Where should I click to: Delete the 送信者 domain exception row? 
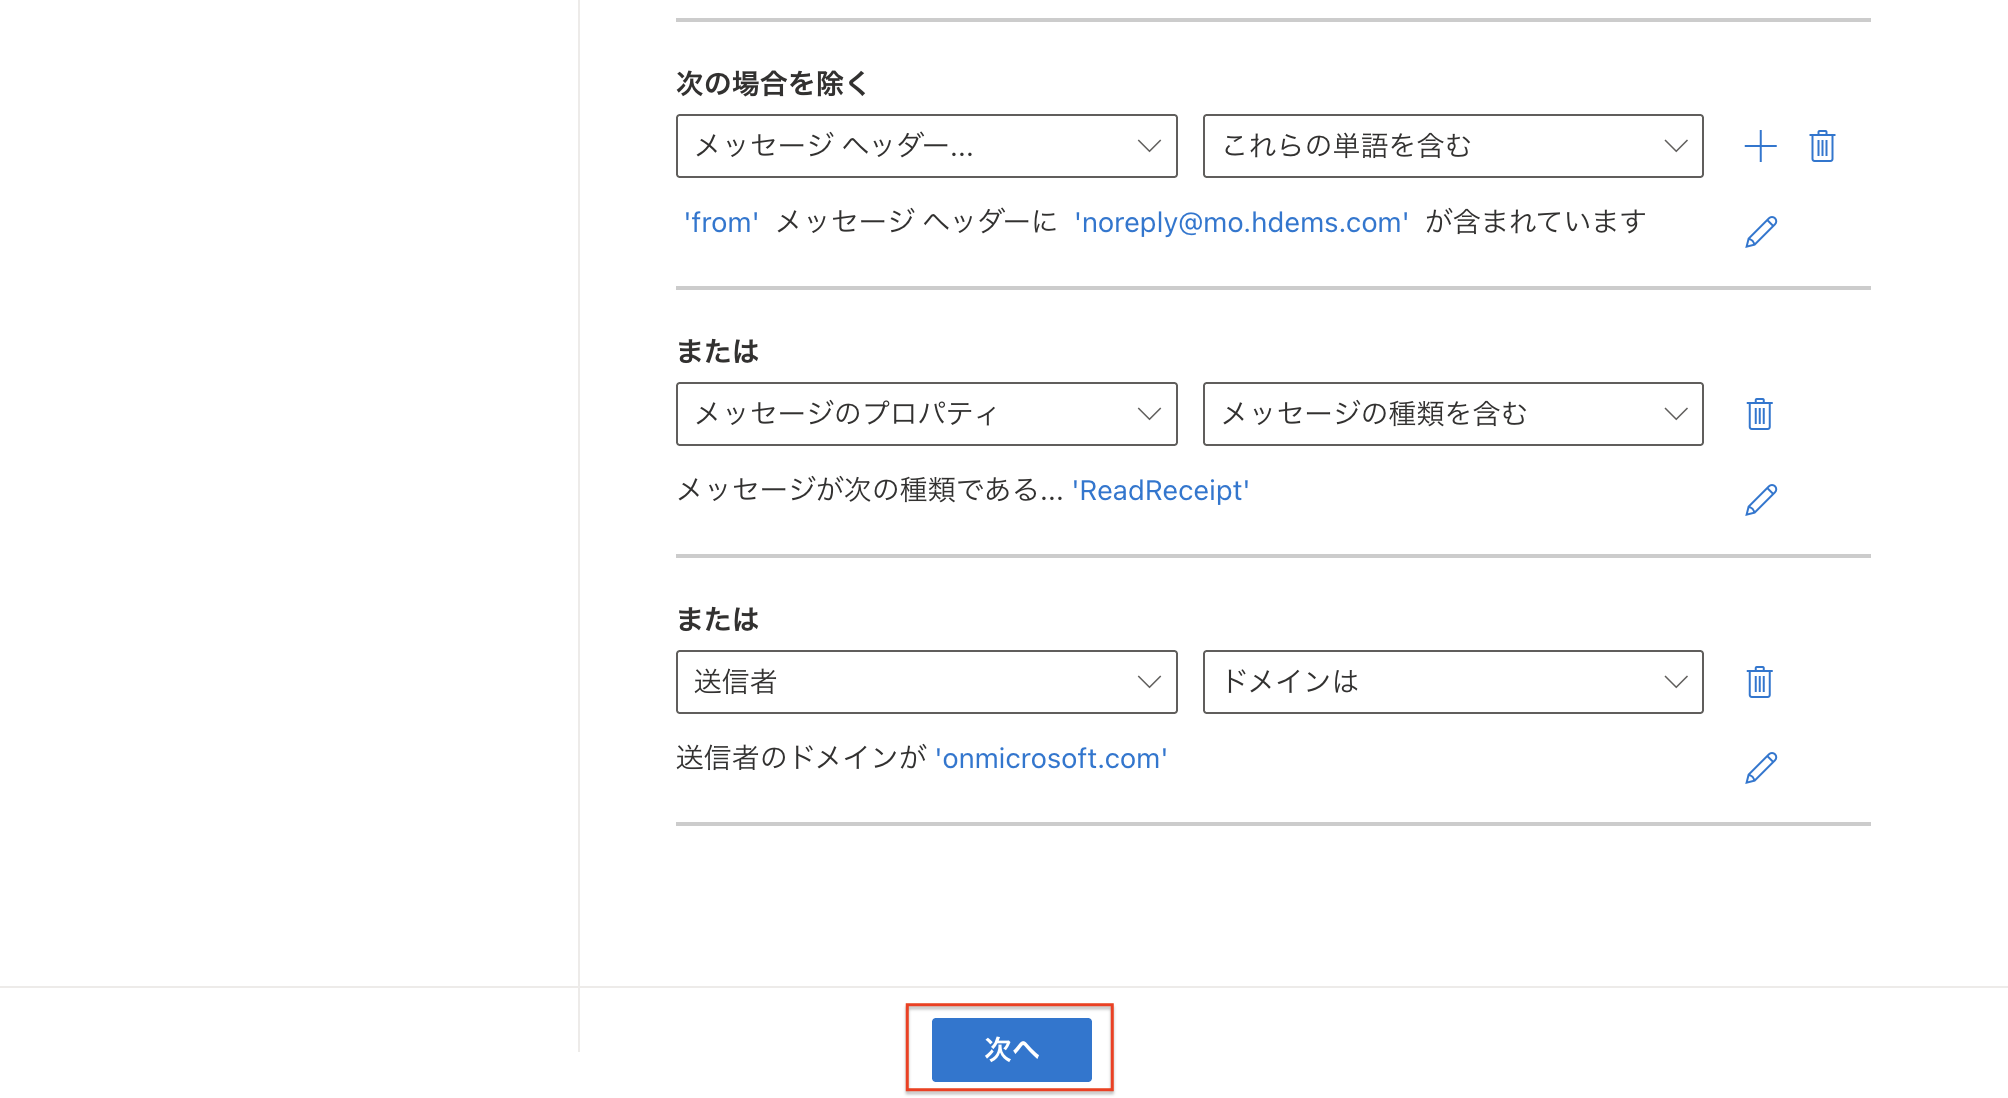tap(1759, 682)
